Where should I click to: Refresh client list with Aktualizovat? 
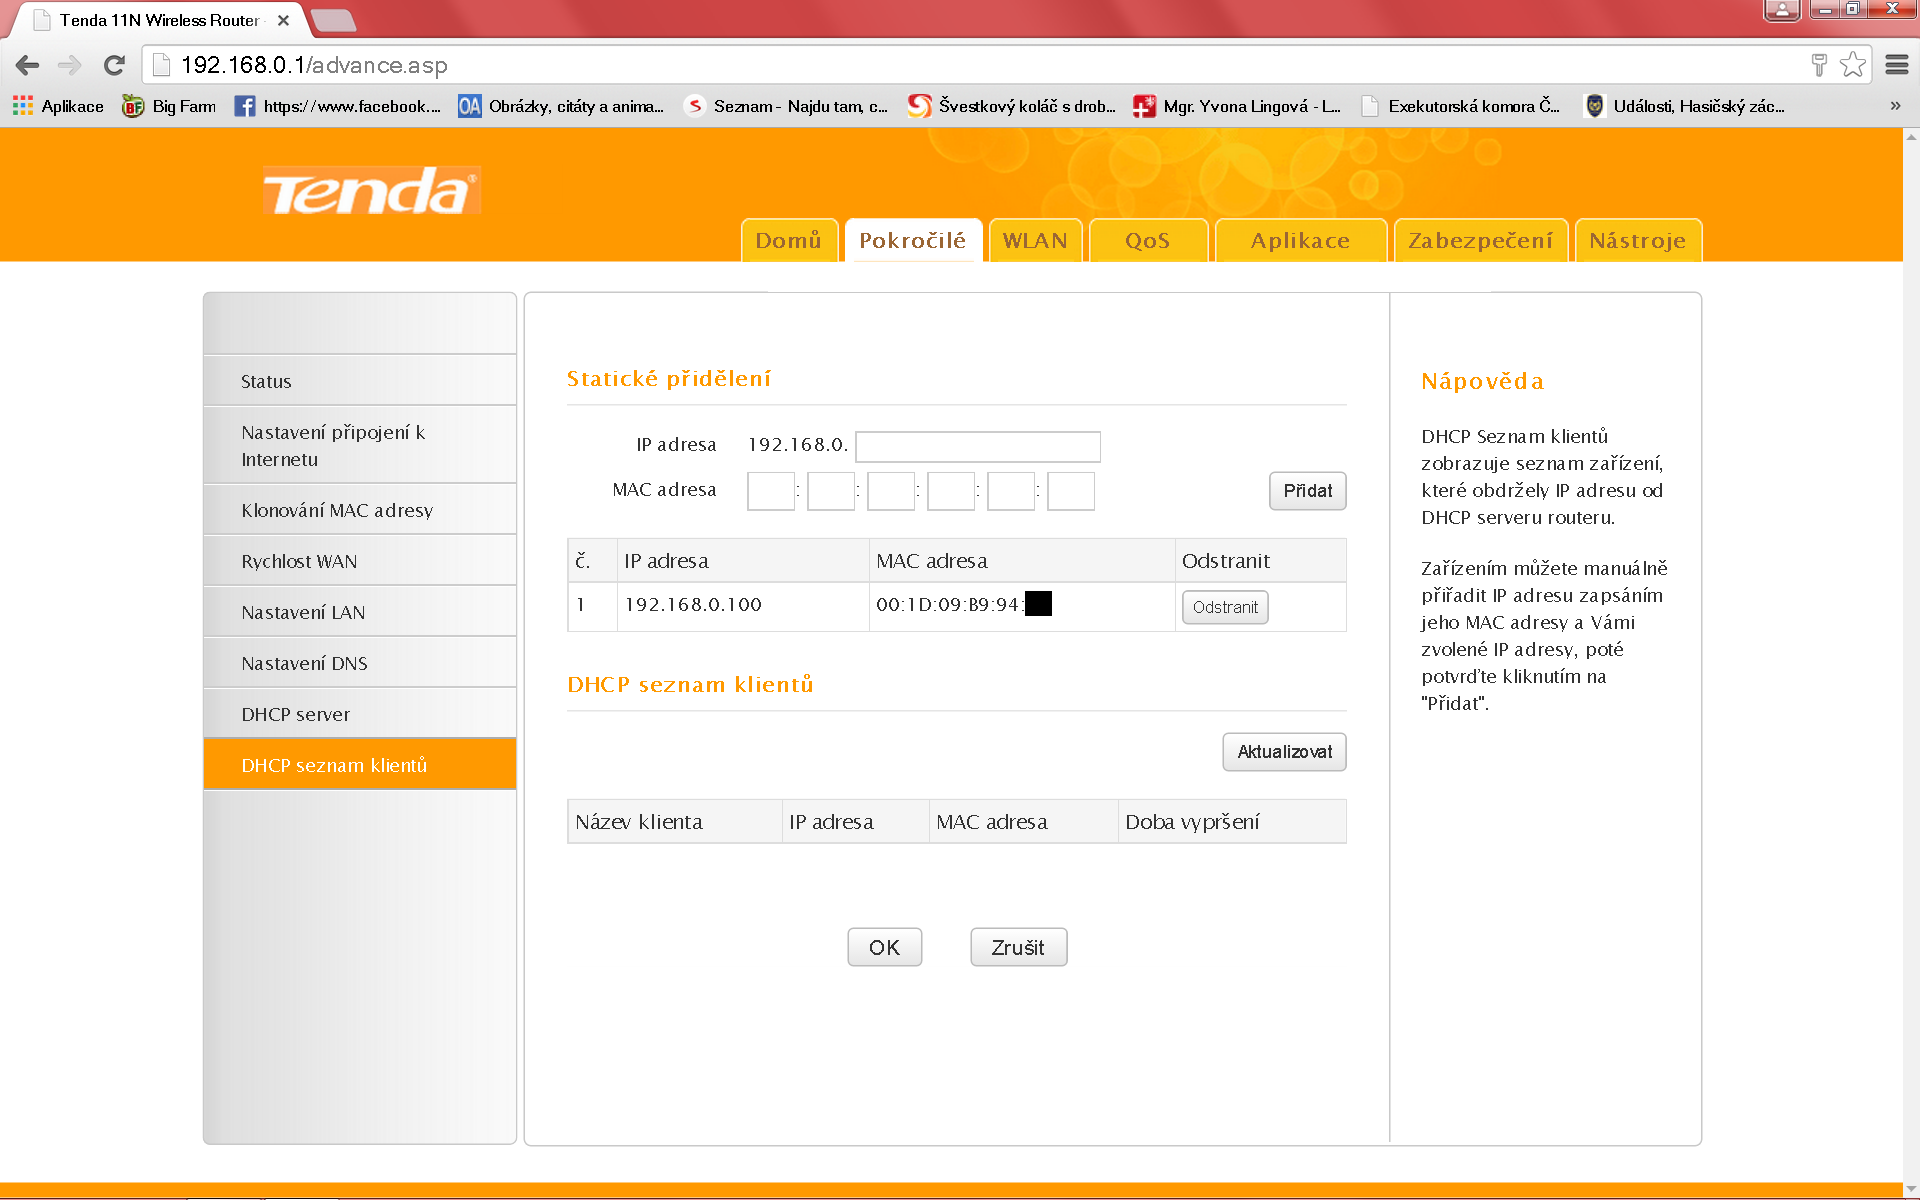(1284, 752)
